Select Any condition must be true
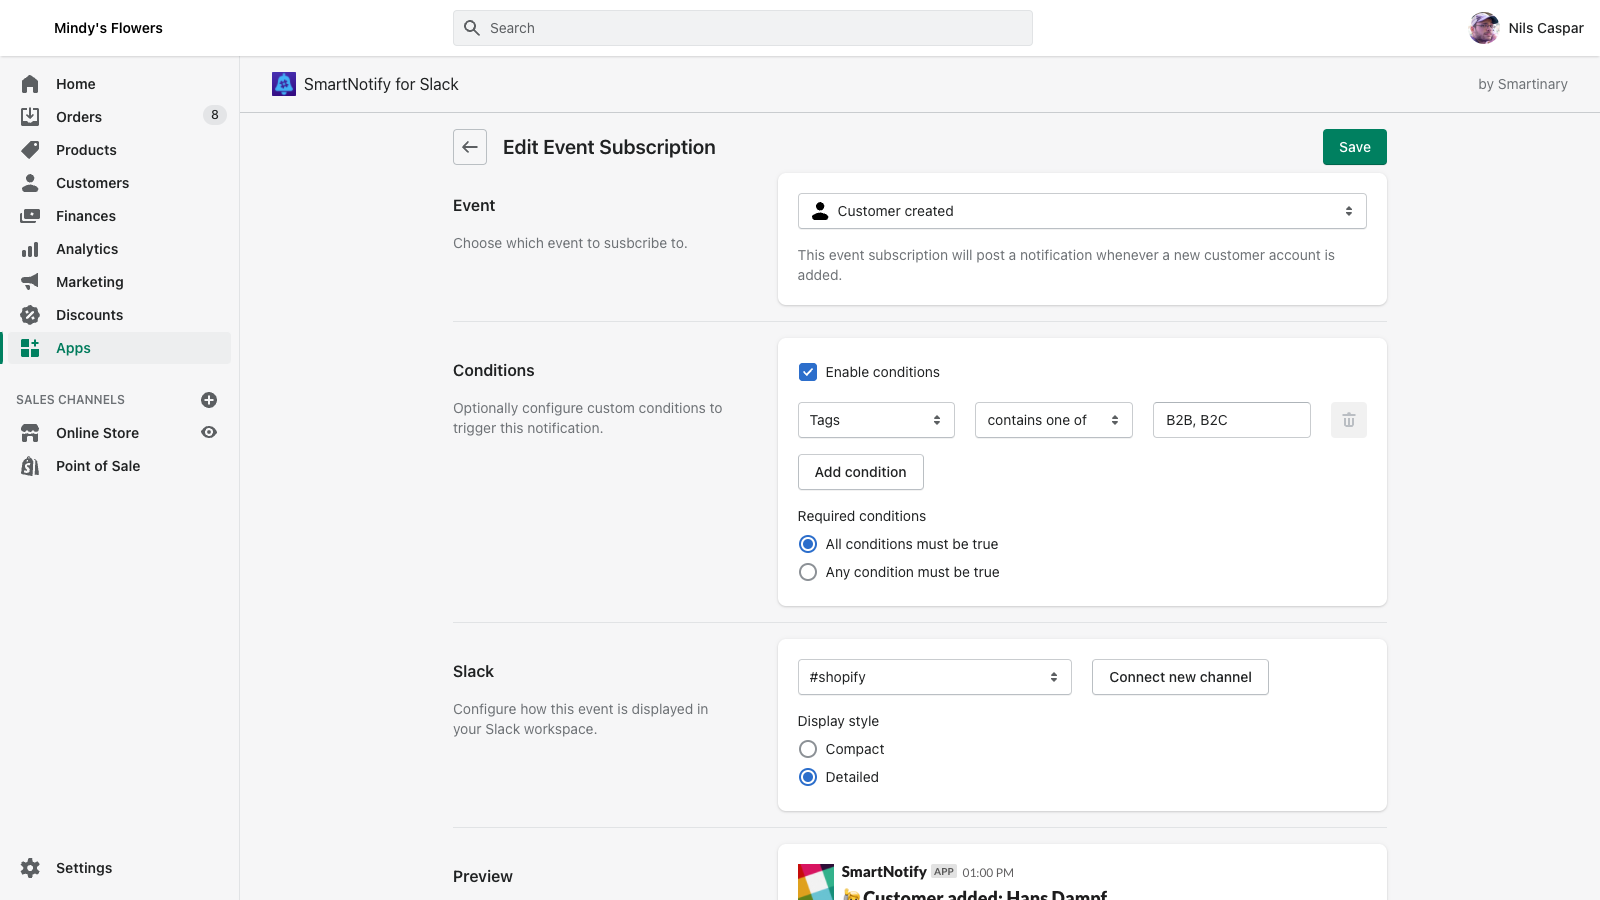 point(808,572)
